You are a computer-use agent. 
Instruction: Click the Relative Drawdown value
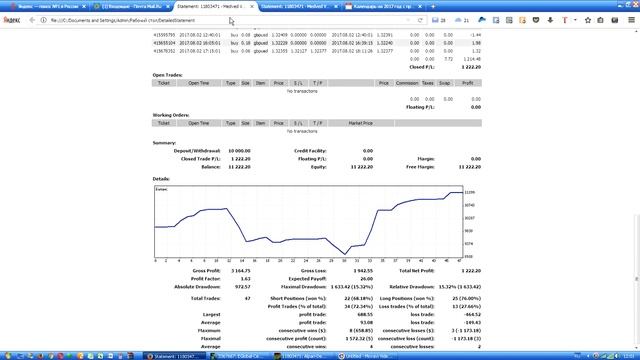[x=460, y=287]
